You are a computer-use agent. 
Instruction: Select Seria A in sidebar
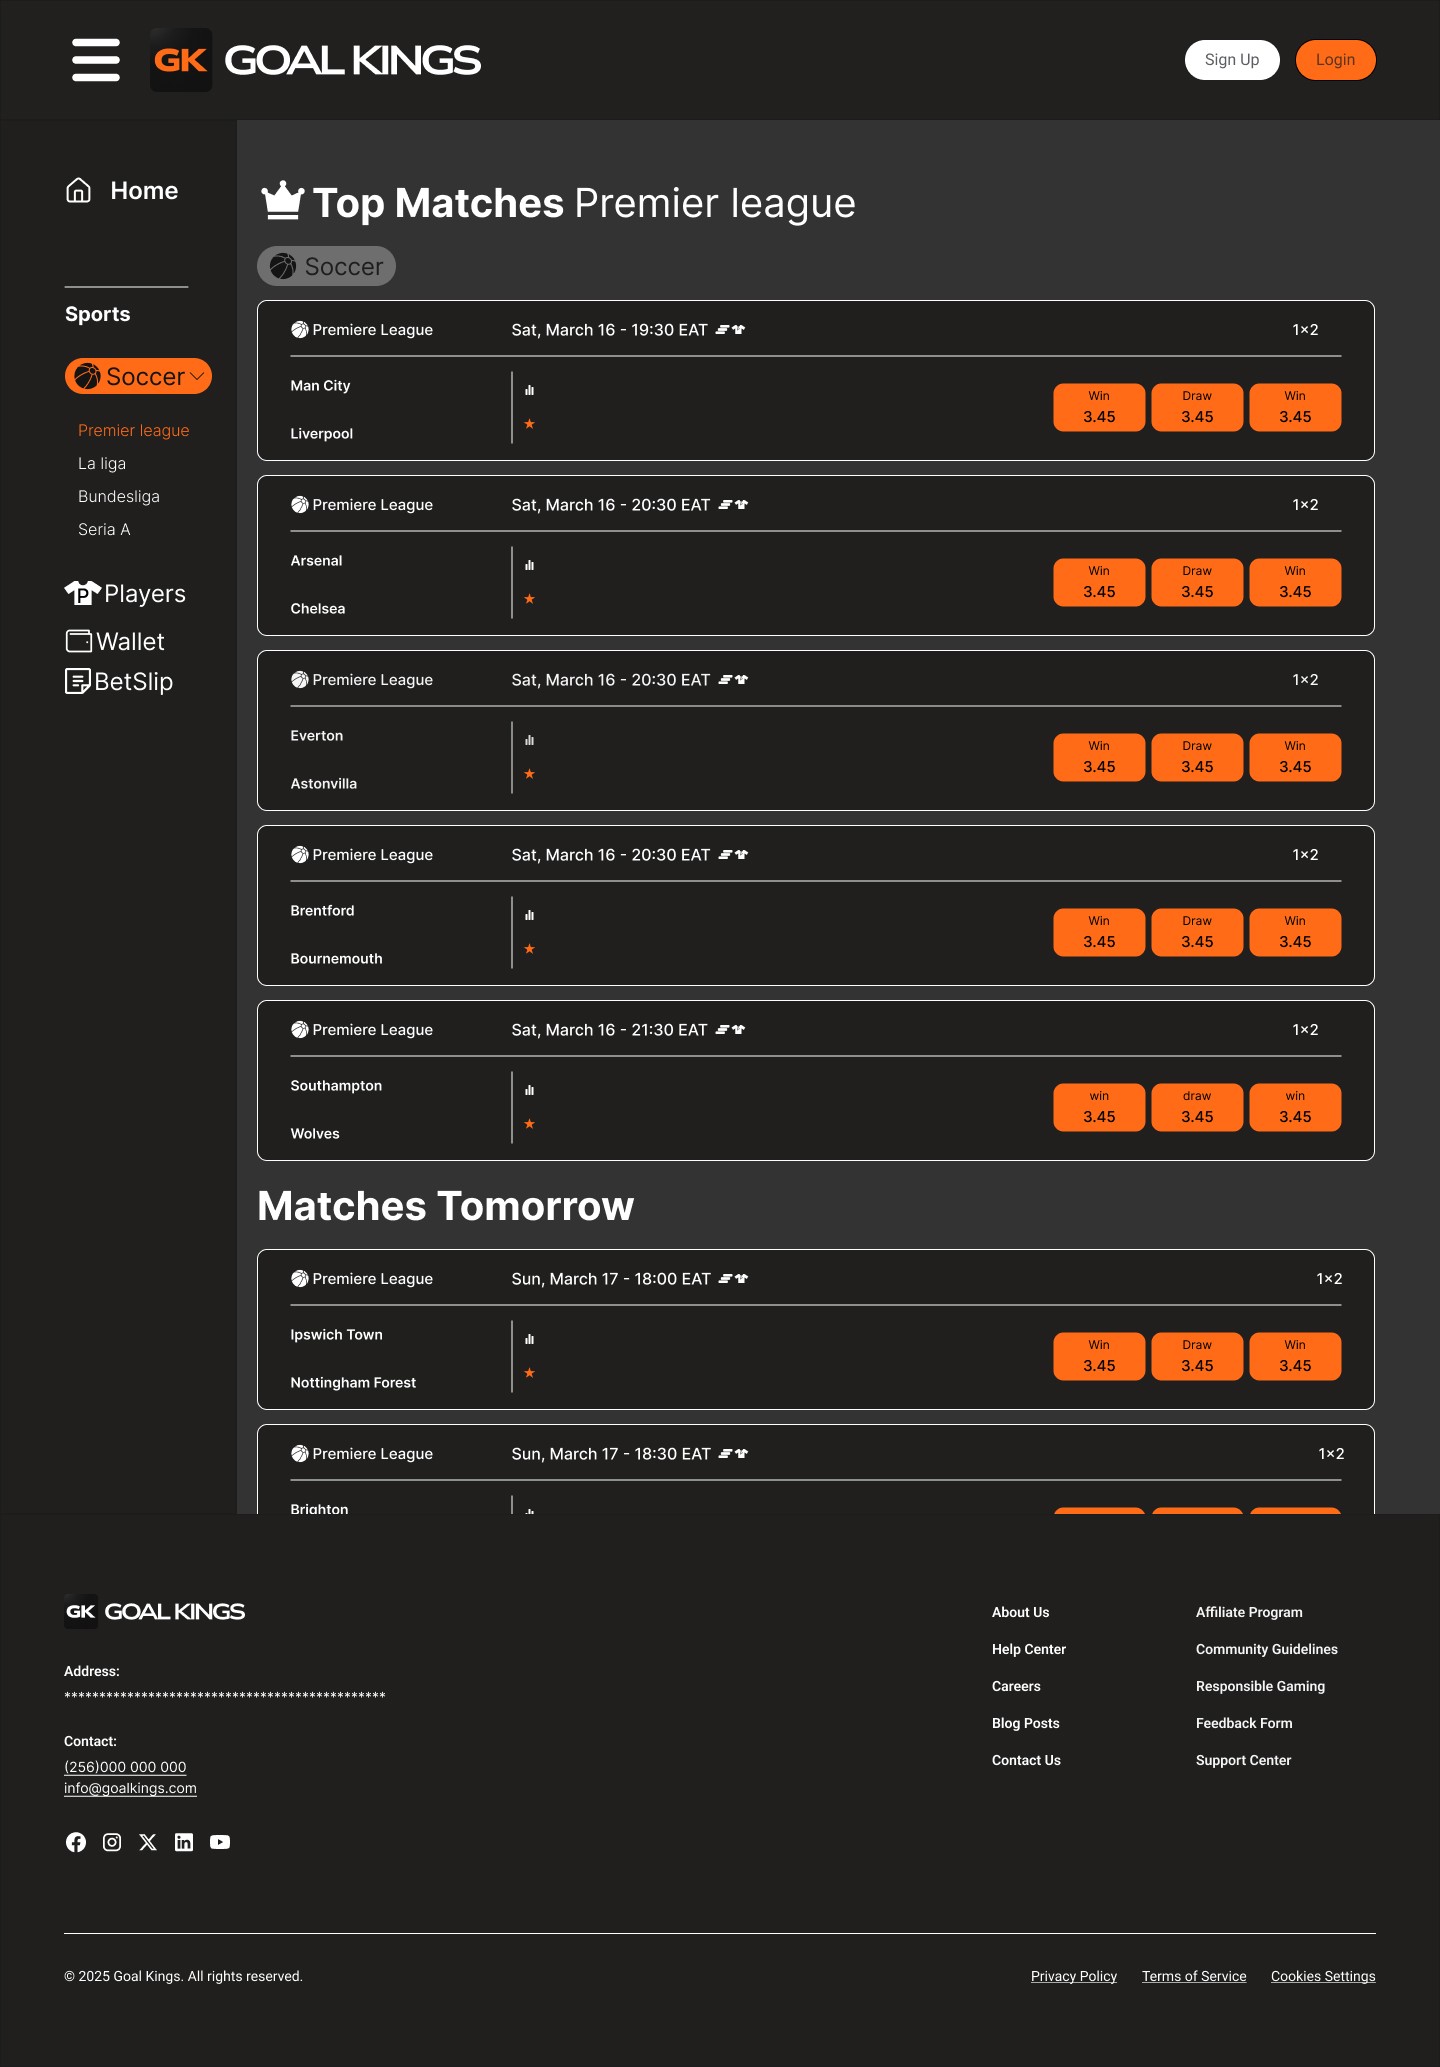pyautogui.click(x=104, y=529)
